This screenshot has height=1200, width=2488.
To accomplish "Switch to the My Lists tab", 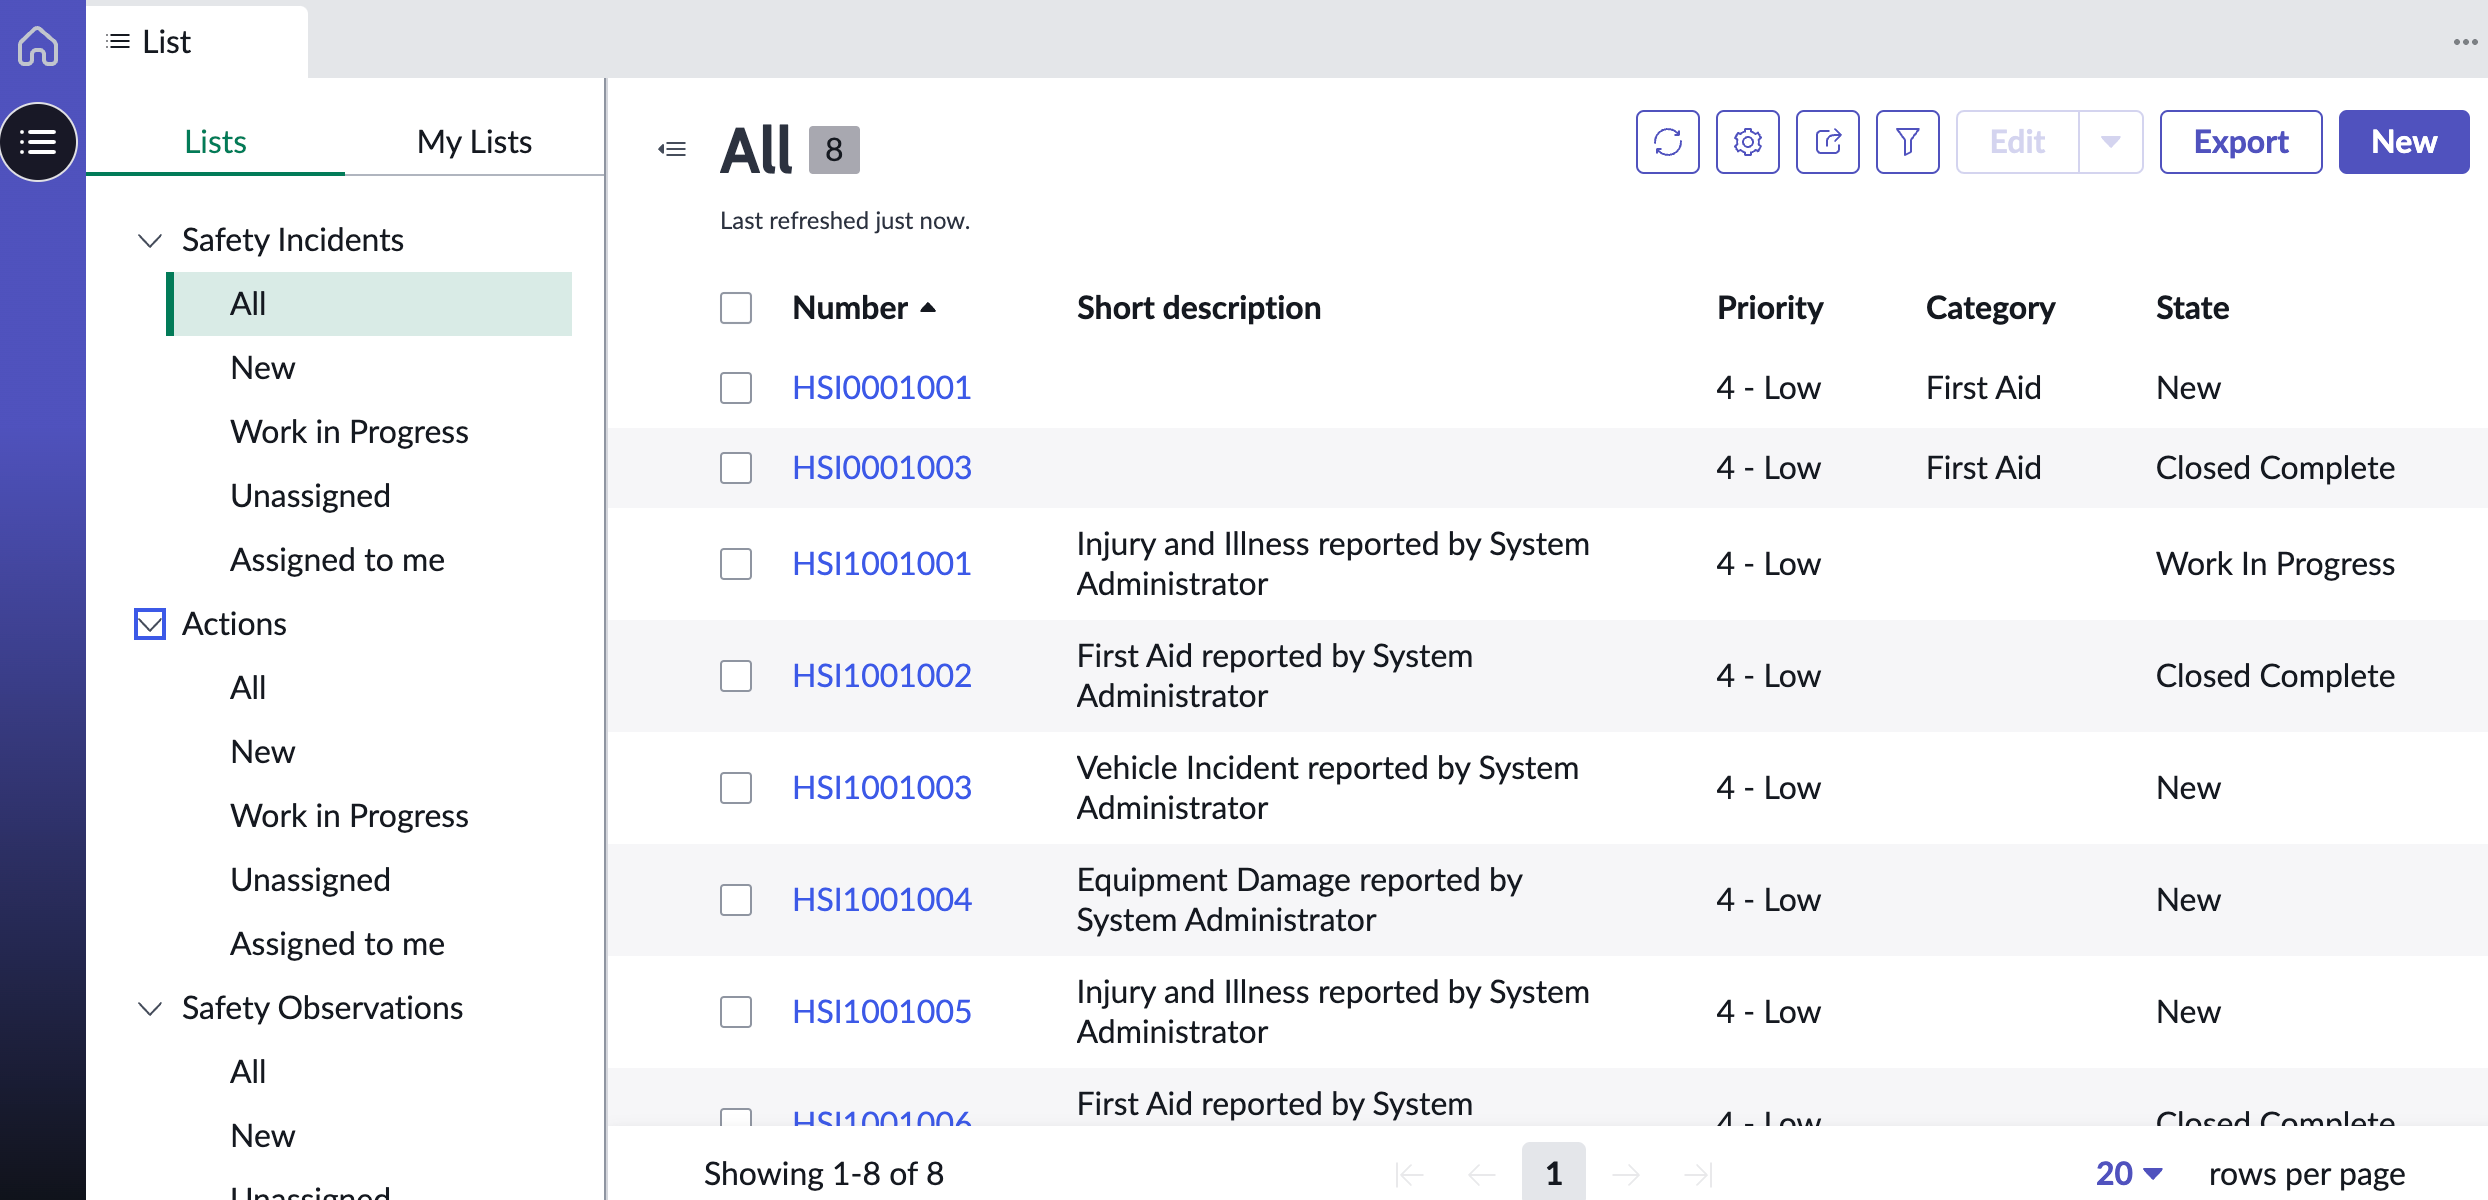I will pyautogui.click(x=474, y=142).
